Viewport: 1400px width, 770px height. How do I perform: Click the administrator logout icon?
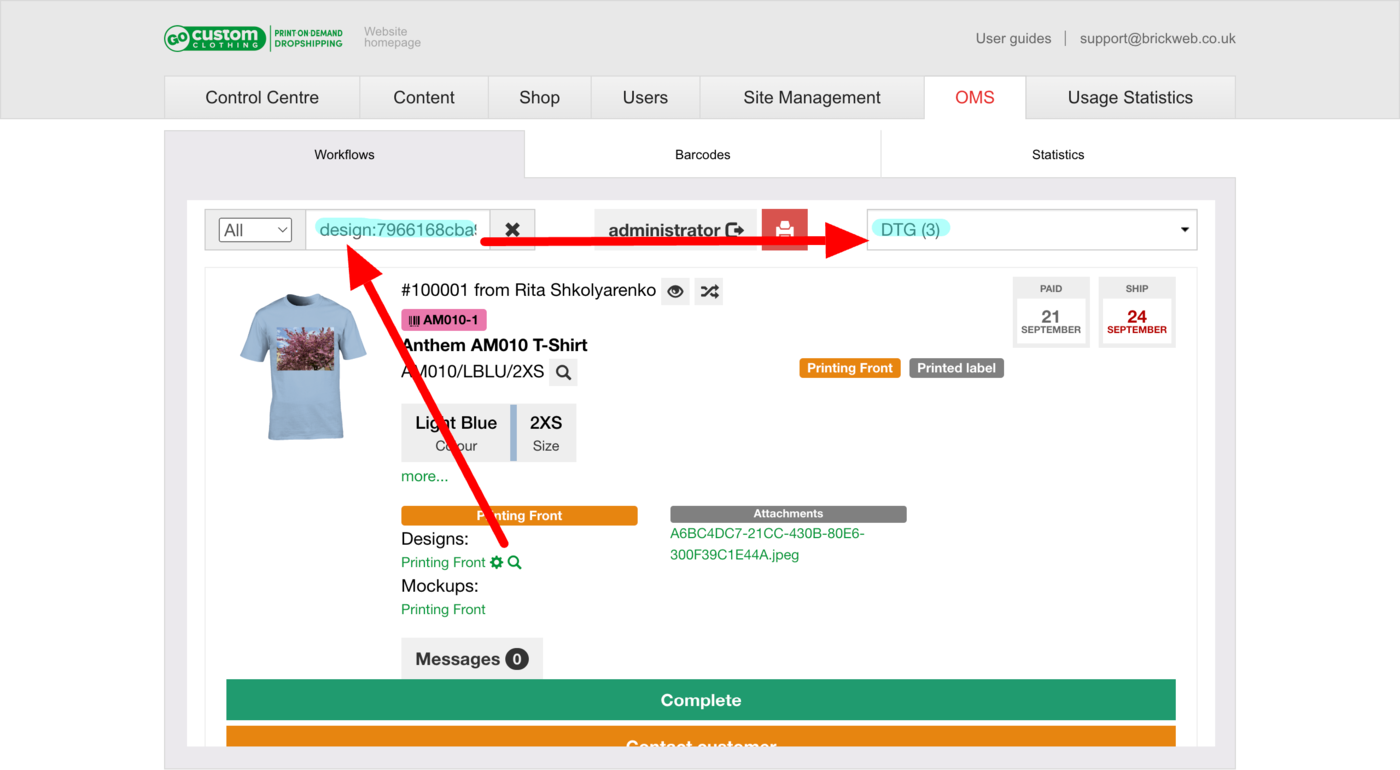tap(735, 230)
